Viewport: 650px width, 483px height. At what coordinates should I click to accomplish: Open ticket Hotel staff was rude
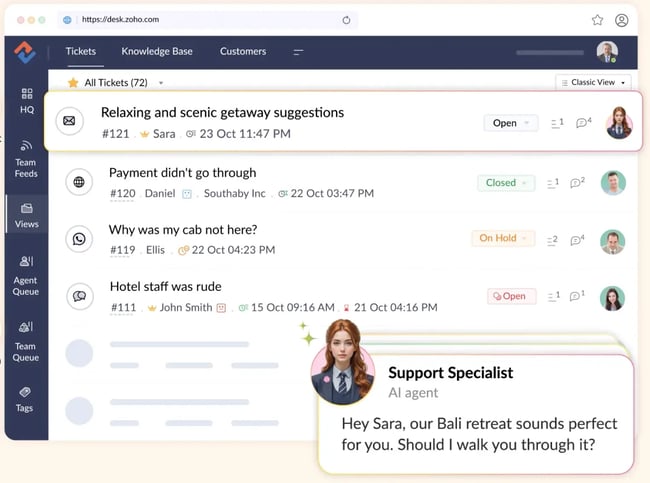coord(165,286)
